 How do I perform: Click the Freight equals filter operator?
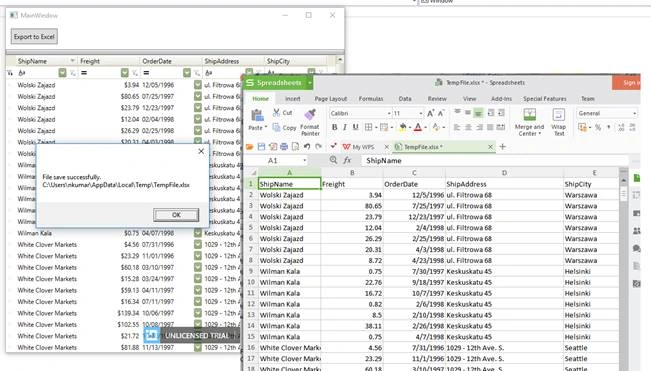pyautogui.click(x=84, y=73)
